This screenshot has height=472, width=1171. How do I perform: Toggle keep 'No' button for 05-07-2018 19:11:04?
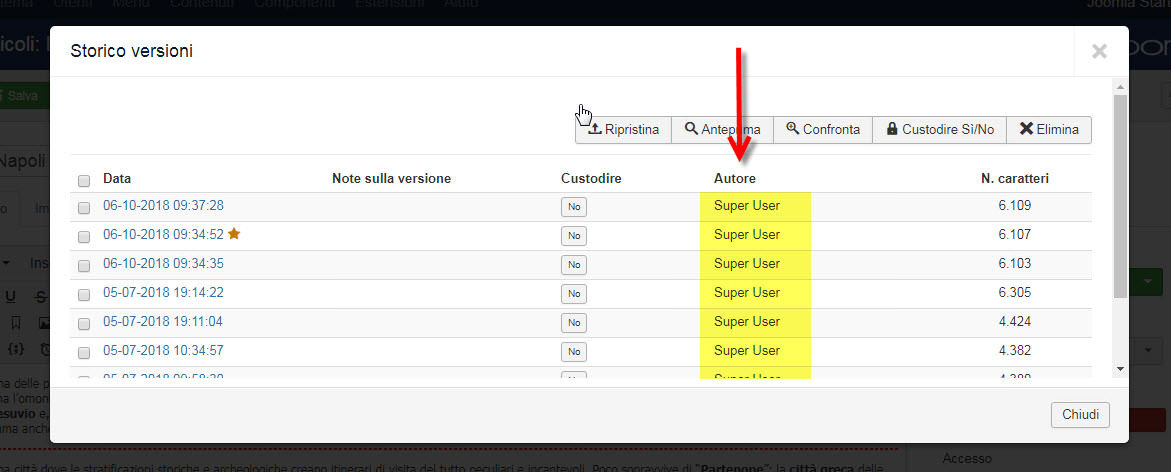(x=574, y=323)
